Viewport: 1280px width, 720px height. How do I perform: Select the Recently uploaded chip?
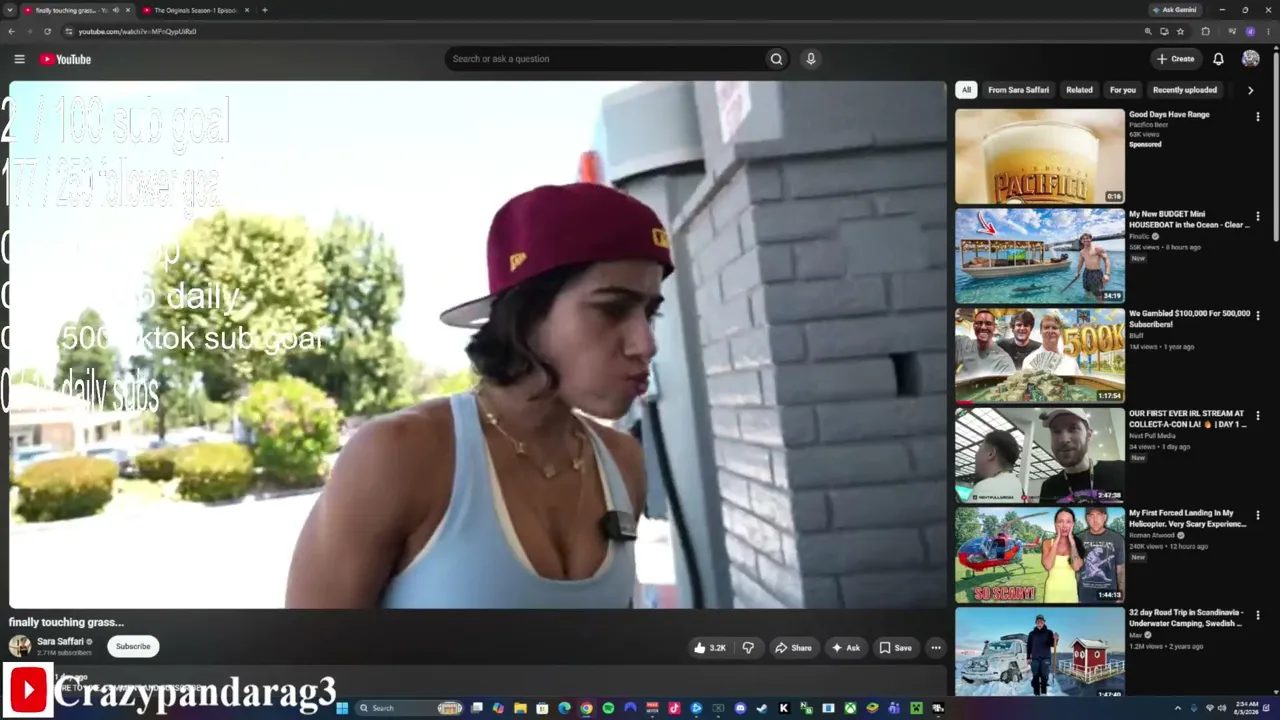tap(1185, 90)
